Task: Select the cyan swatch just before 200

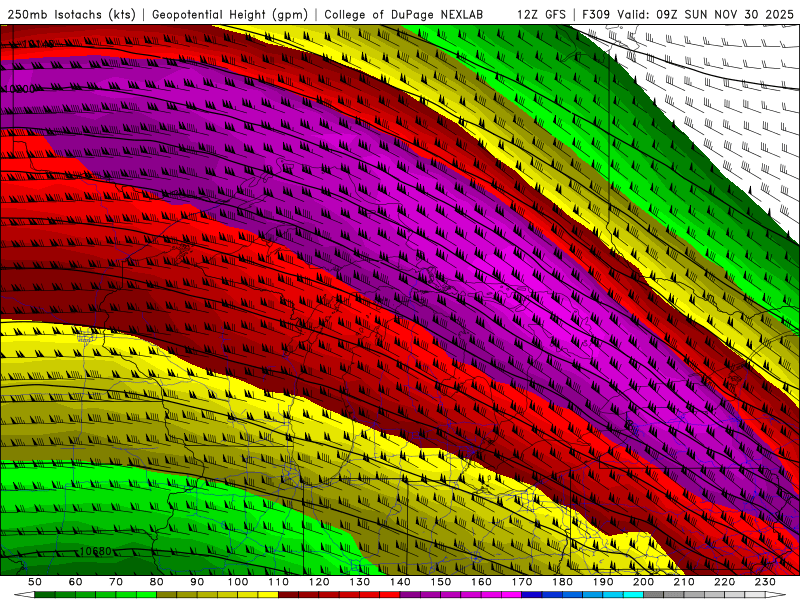Action: tap(633, 595)
